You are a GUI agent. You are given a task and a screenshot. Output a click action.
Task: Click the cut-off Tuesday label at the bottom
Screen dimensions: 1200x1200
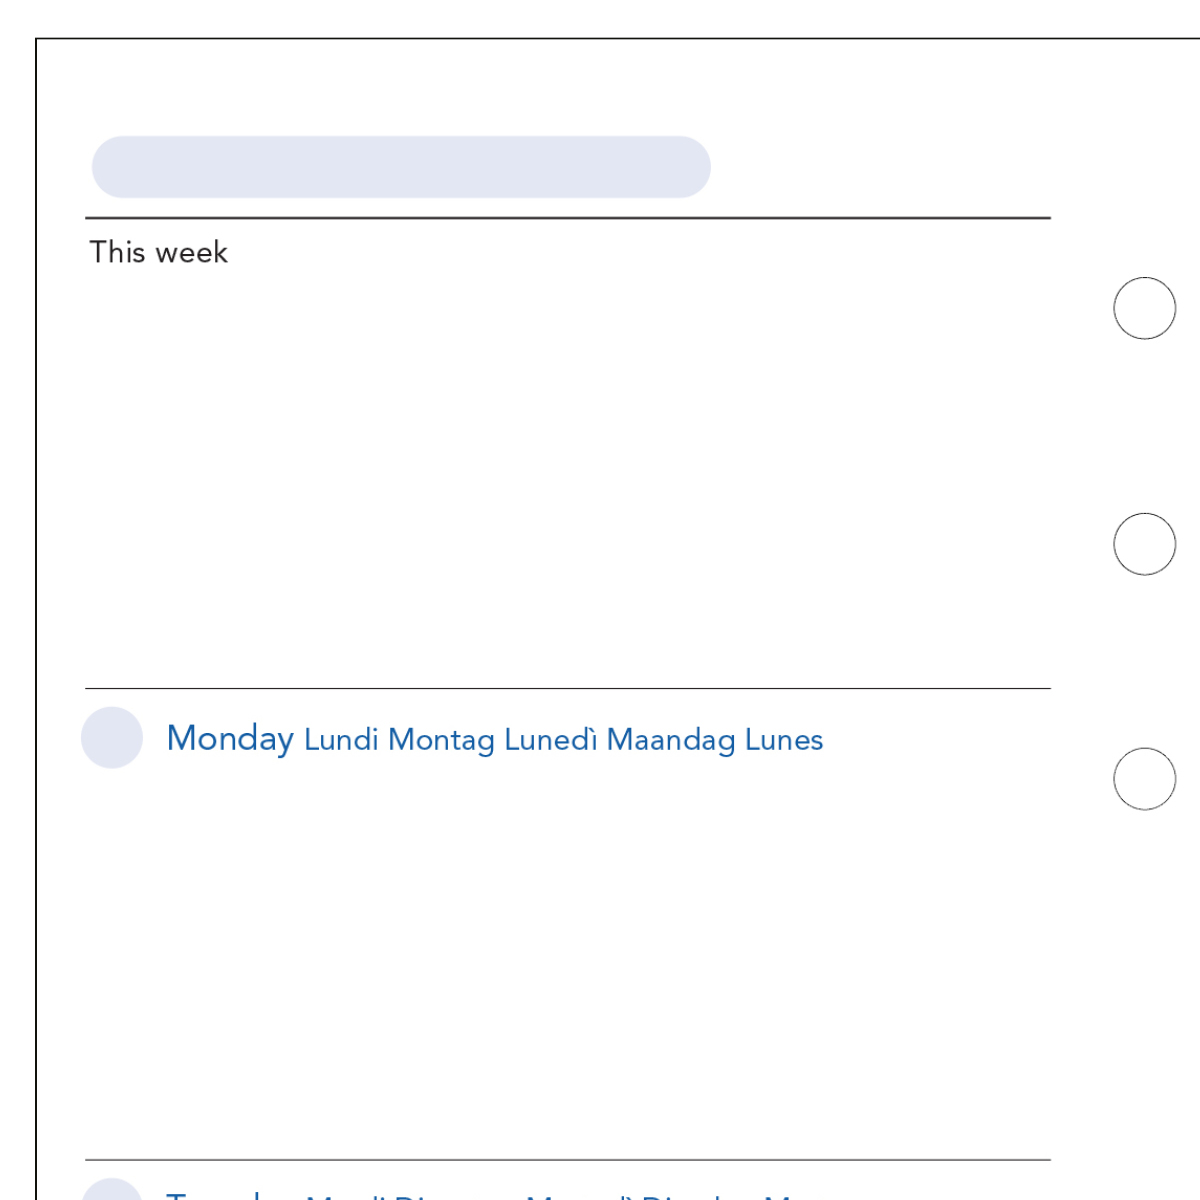pyautogui.click(x=230, y=1194)
